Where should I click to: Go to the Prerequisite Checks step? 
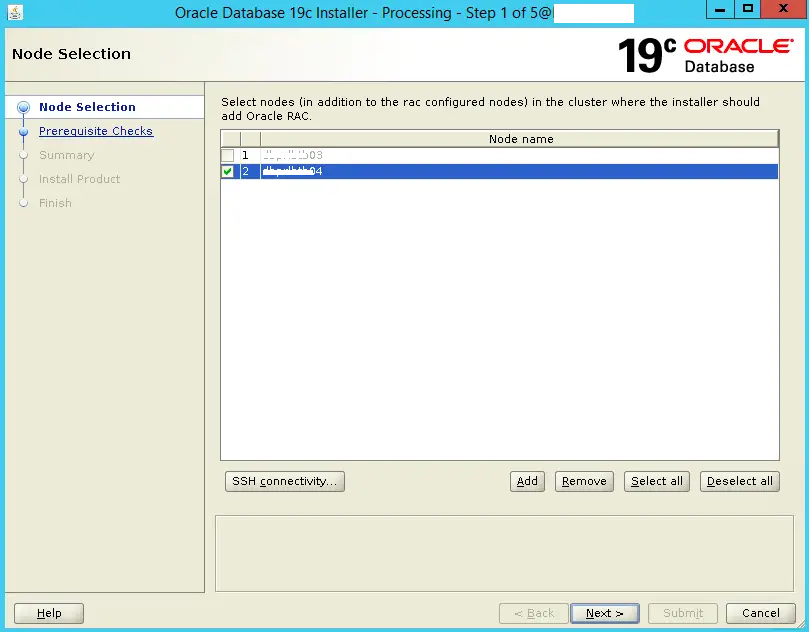coord(96,131)
